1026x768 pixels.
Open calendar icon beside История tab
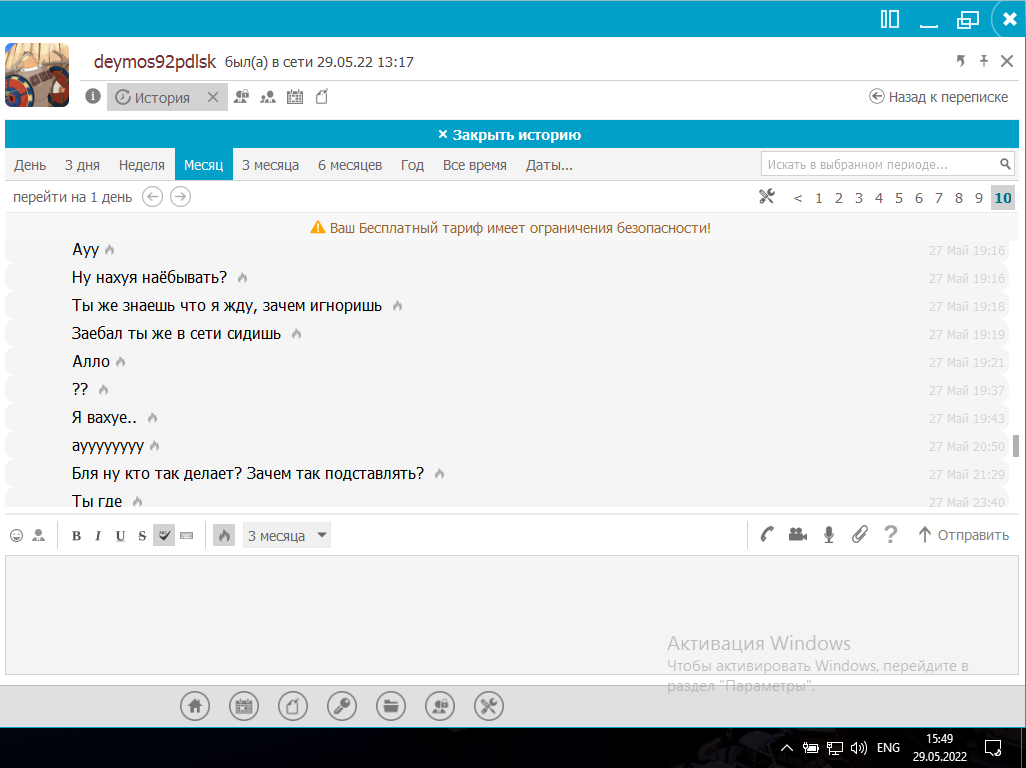[x=295, y=97]
